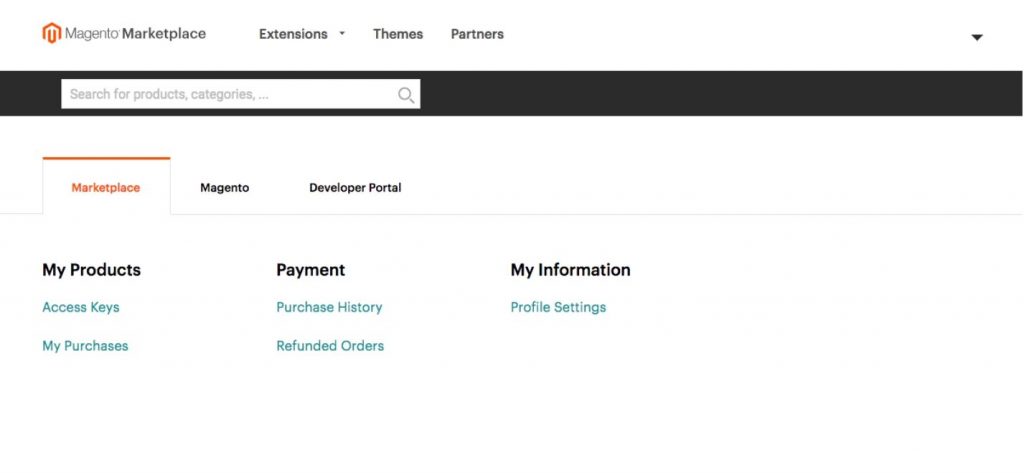Focus the product search field

[240, 94]
